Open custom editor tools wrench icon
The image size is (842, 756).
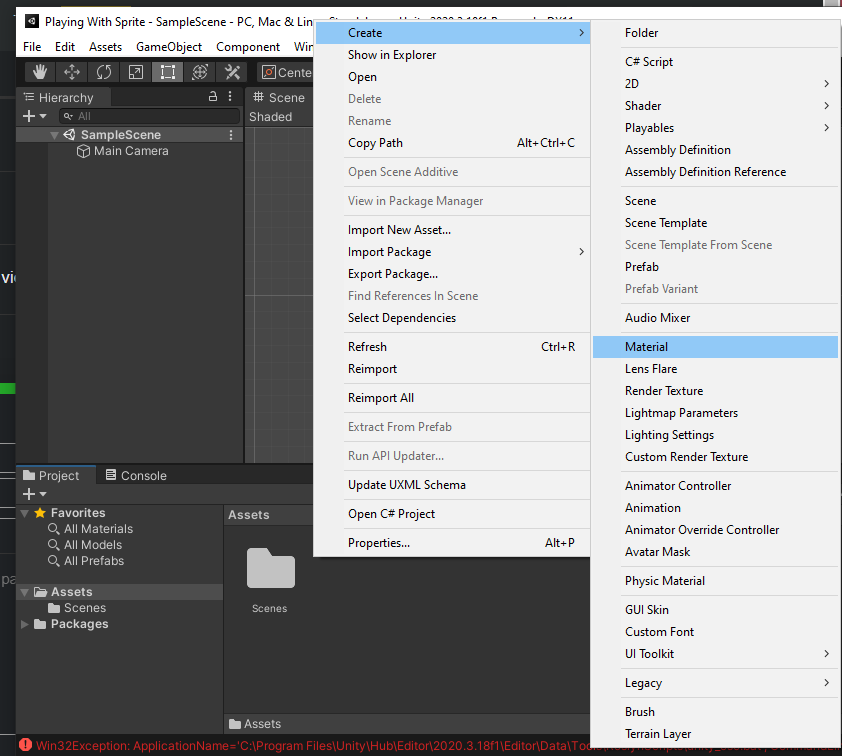coord(232,72)
